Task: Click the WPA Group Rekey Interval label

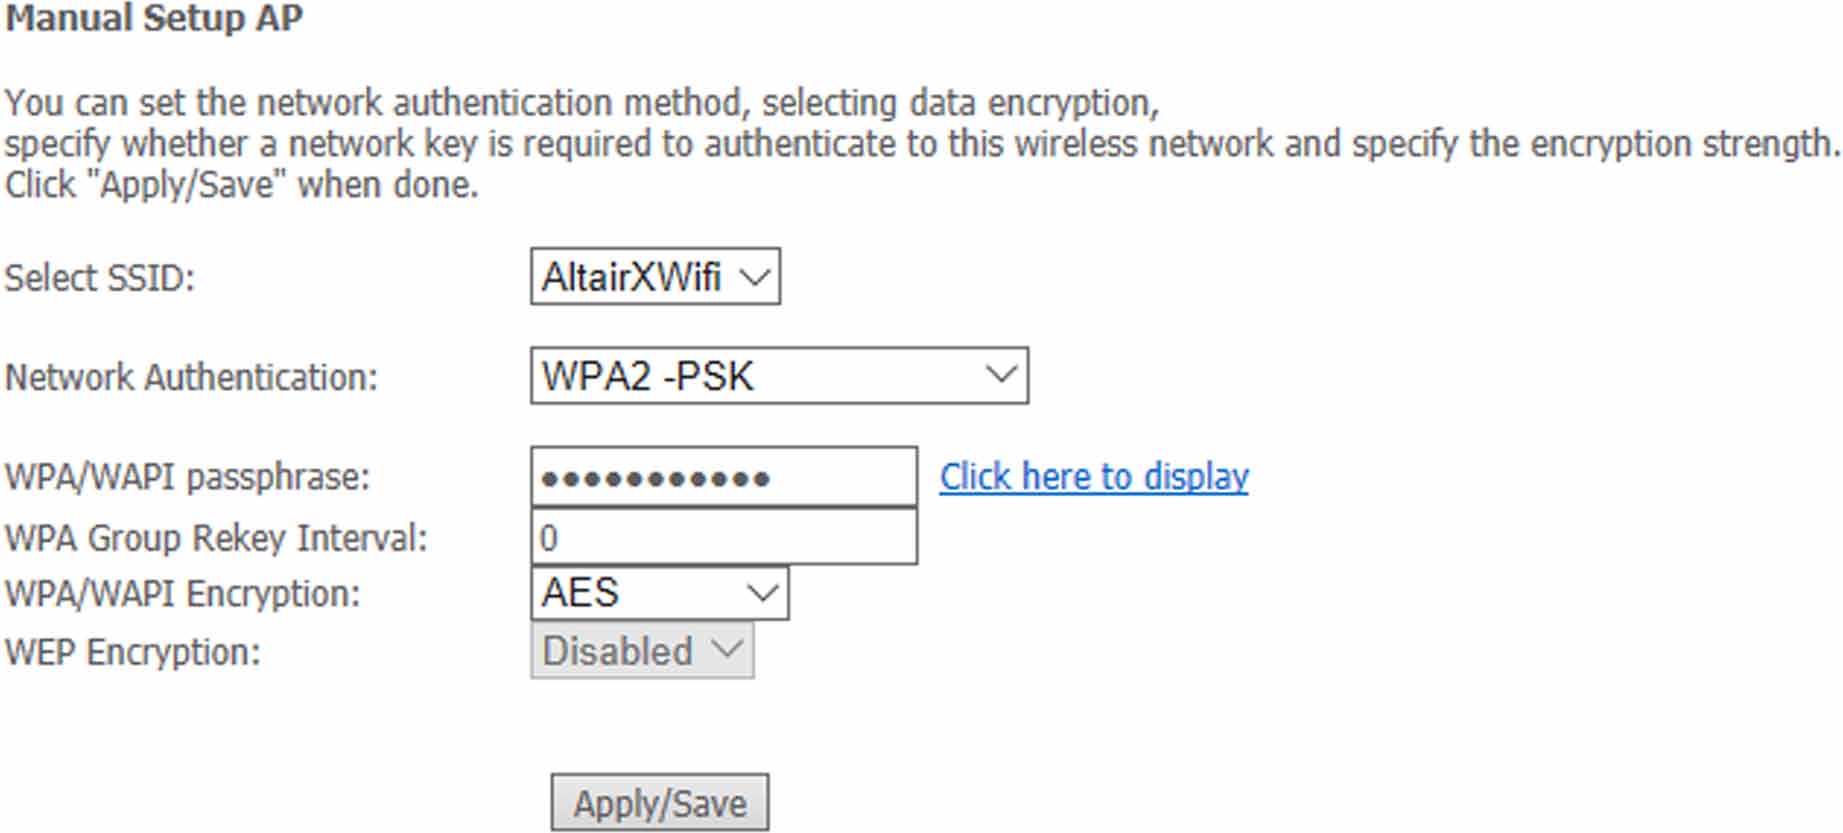Action: [x=216, y=538]
